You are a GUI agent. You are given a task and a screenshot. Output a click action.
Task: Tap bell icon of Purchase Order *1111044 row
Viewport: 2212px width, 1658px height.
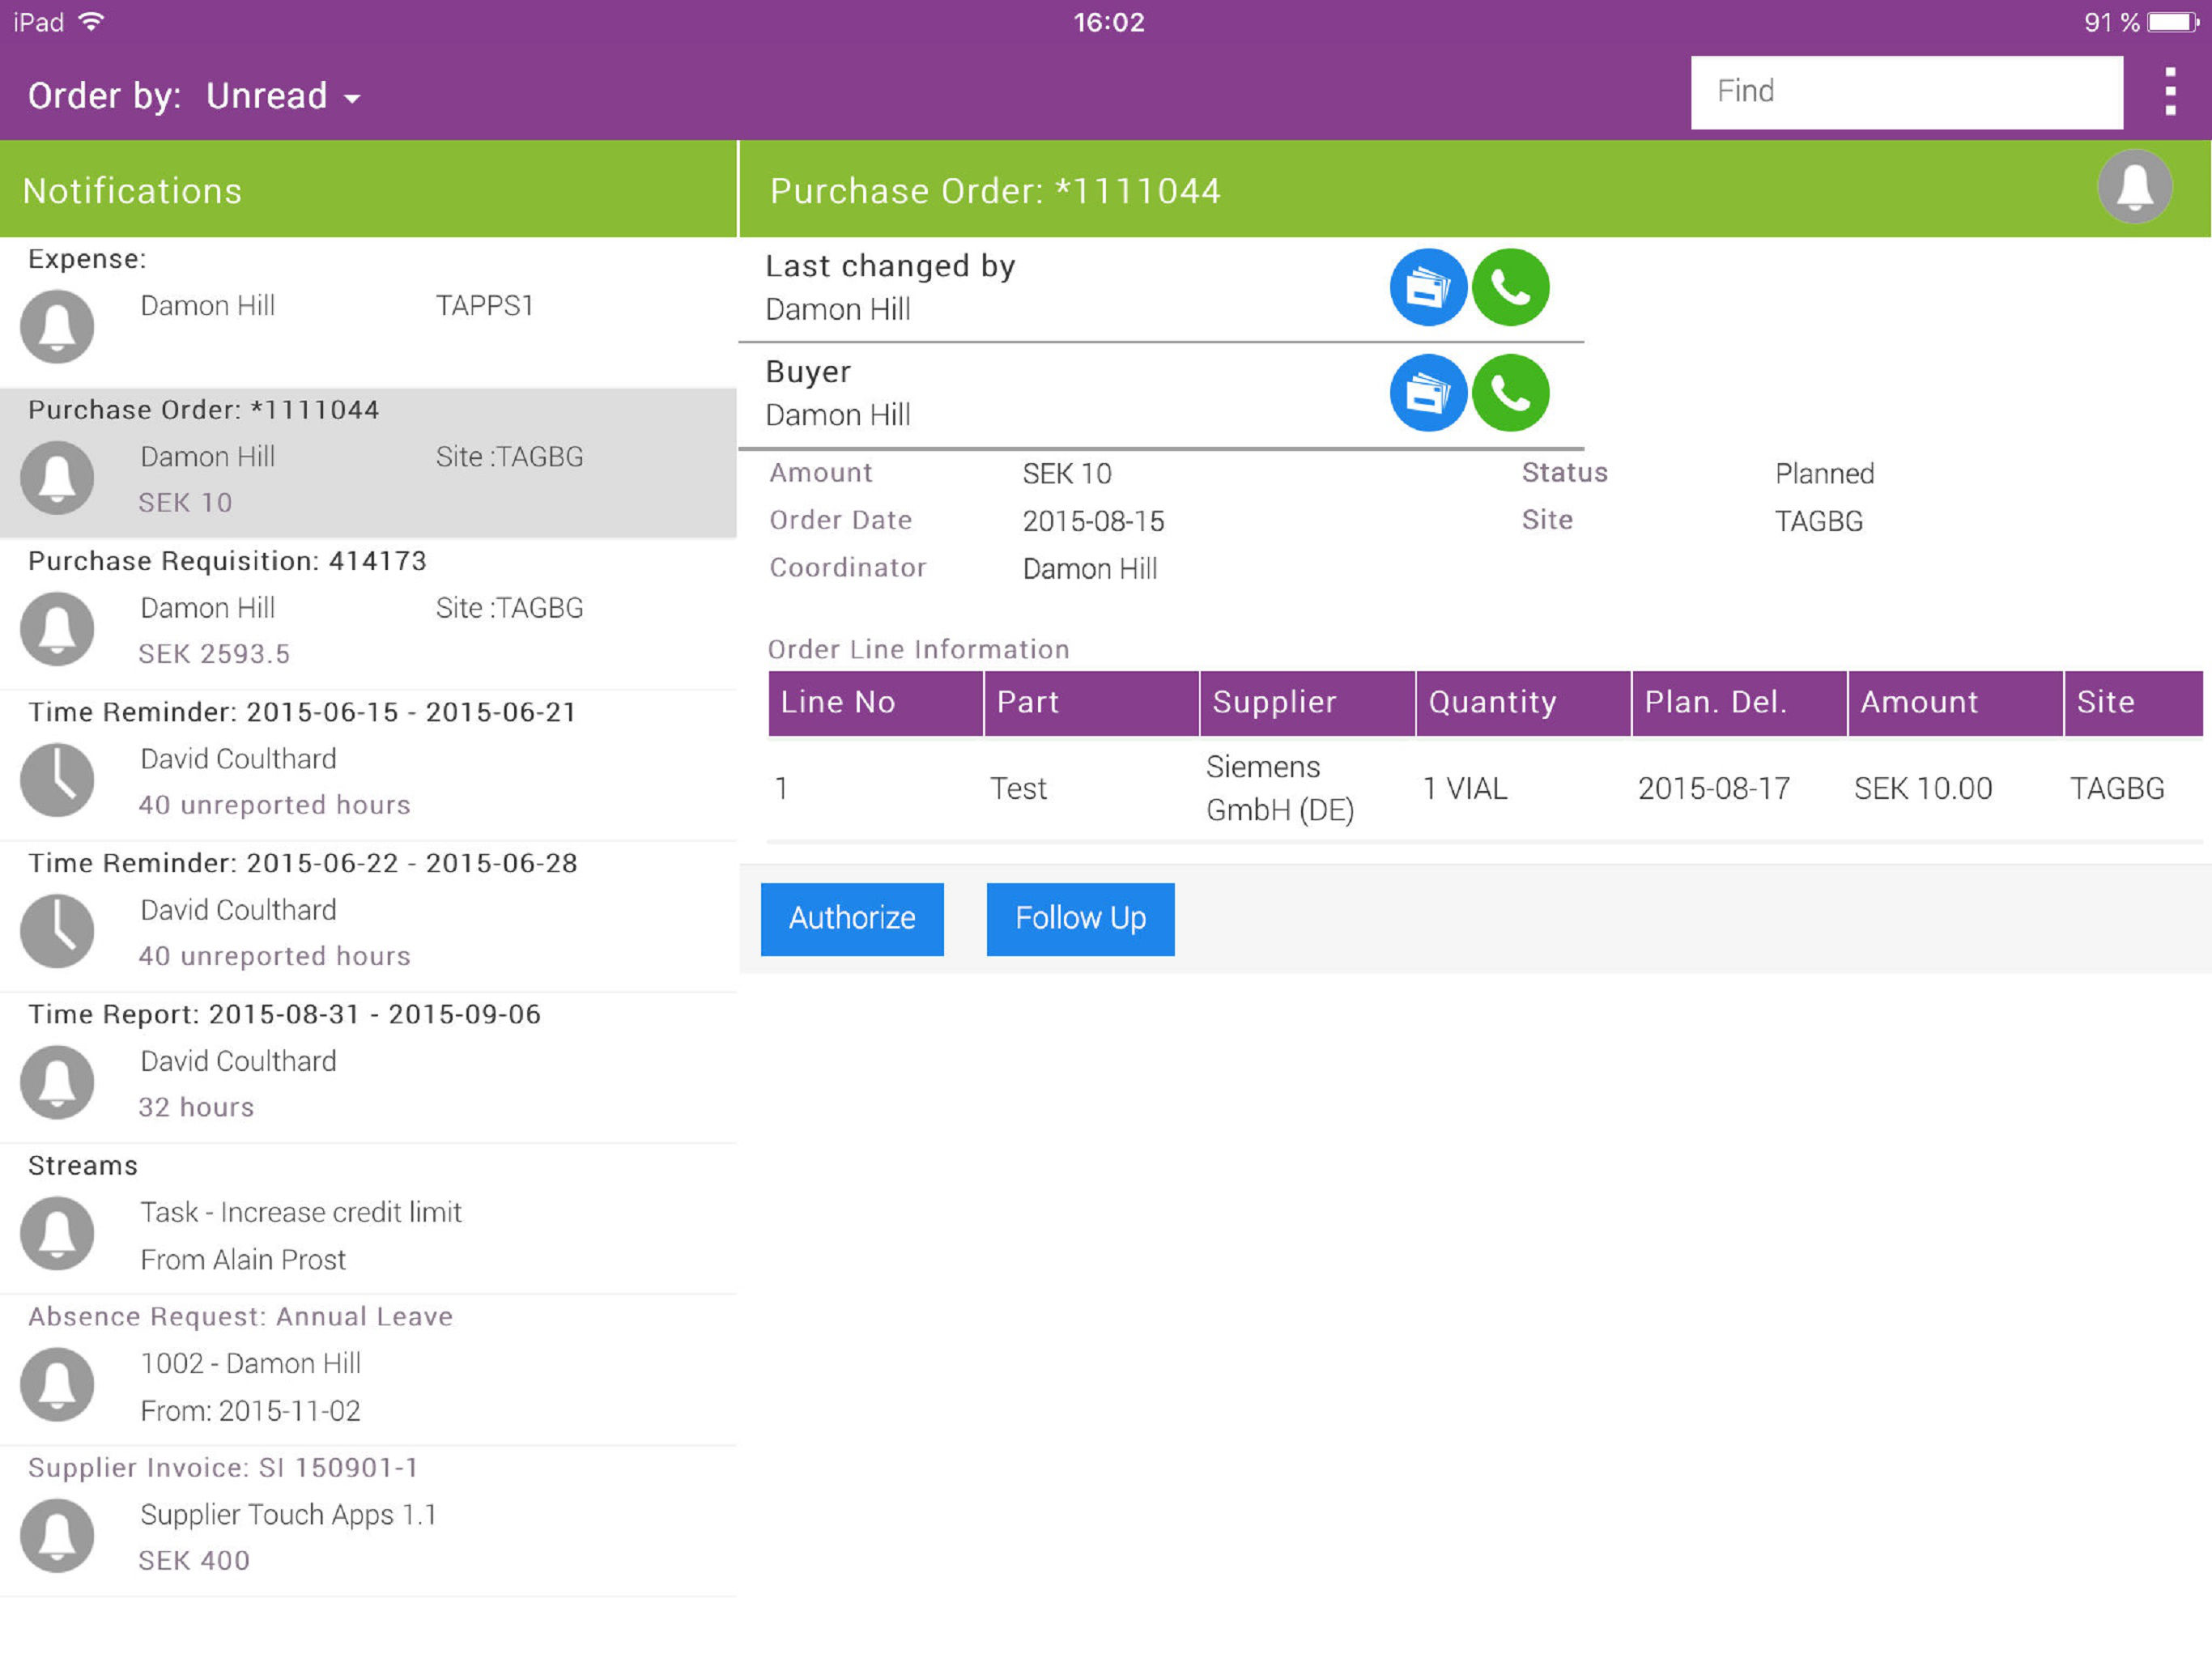point(57,478)
